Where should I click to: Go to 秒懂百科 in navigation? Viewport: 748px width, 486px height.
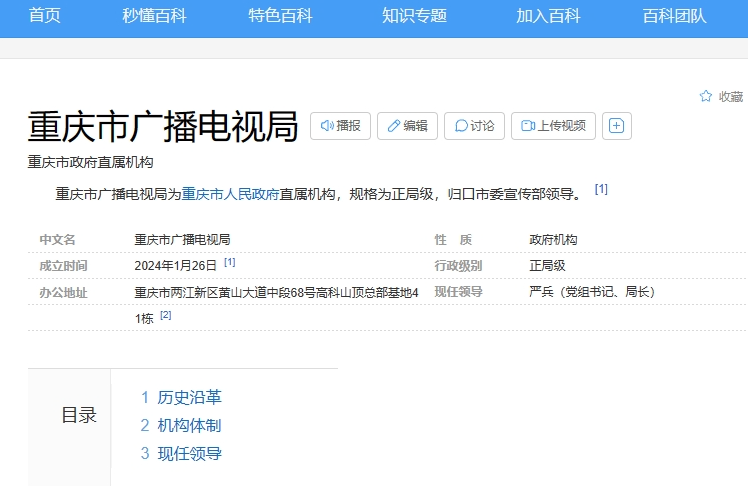154,16
